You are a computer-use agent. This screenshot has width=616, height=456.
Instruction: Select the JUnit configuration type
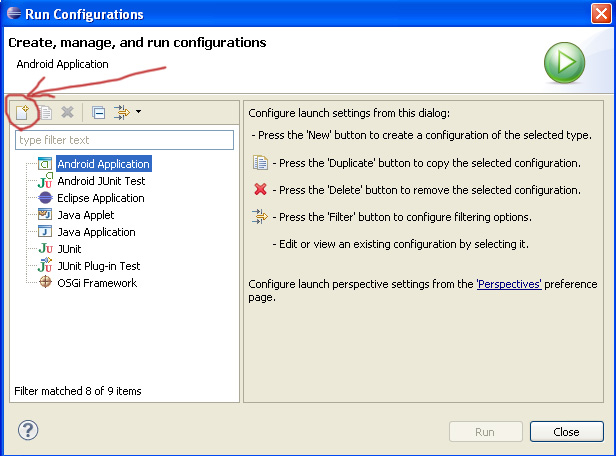point(72,249)
